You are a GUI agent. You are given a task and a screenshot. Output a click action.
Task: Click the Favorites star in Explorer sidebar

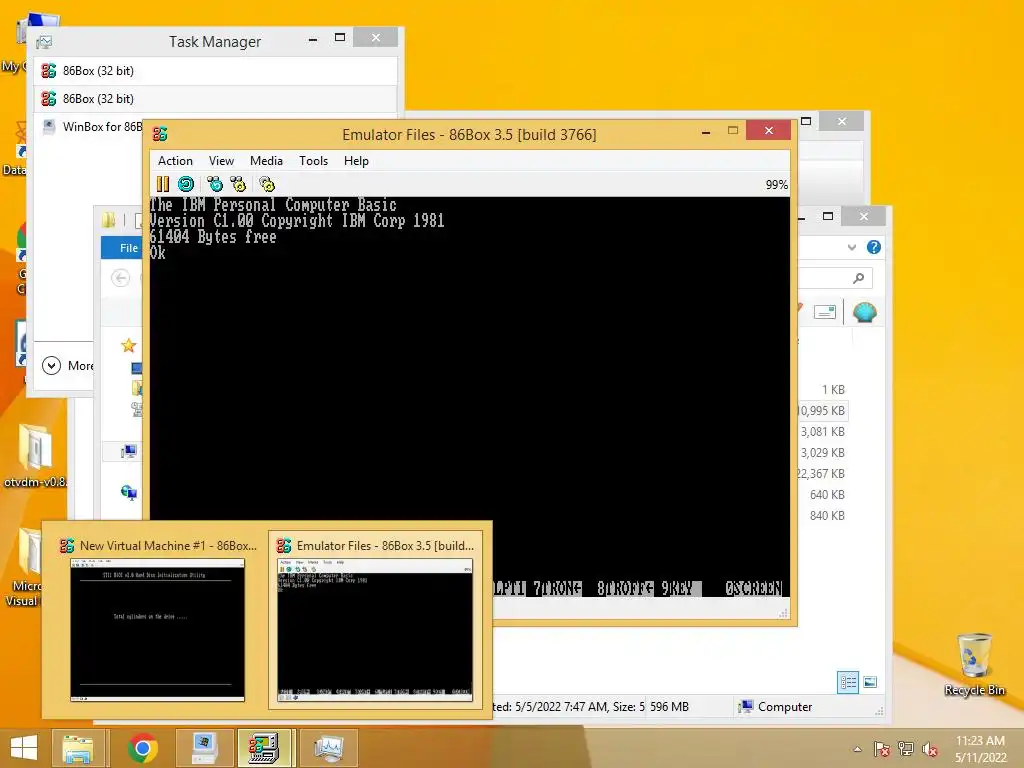click(129, 345)
